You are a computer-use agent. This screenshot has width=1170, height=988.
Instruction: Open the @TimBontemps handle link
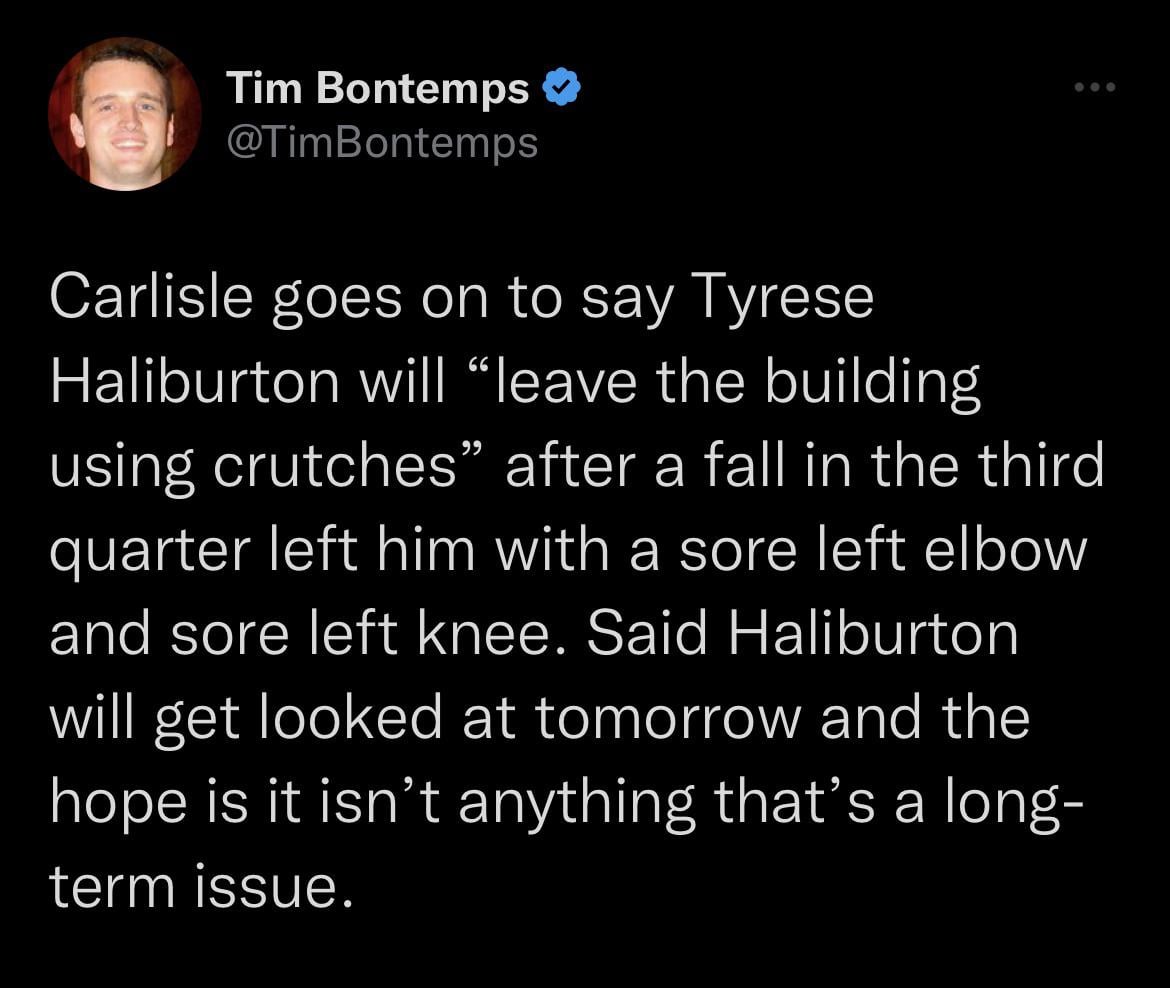click(x=383, y=143)
